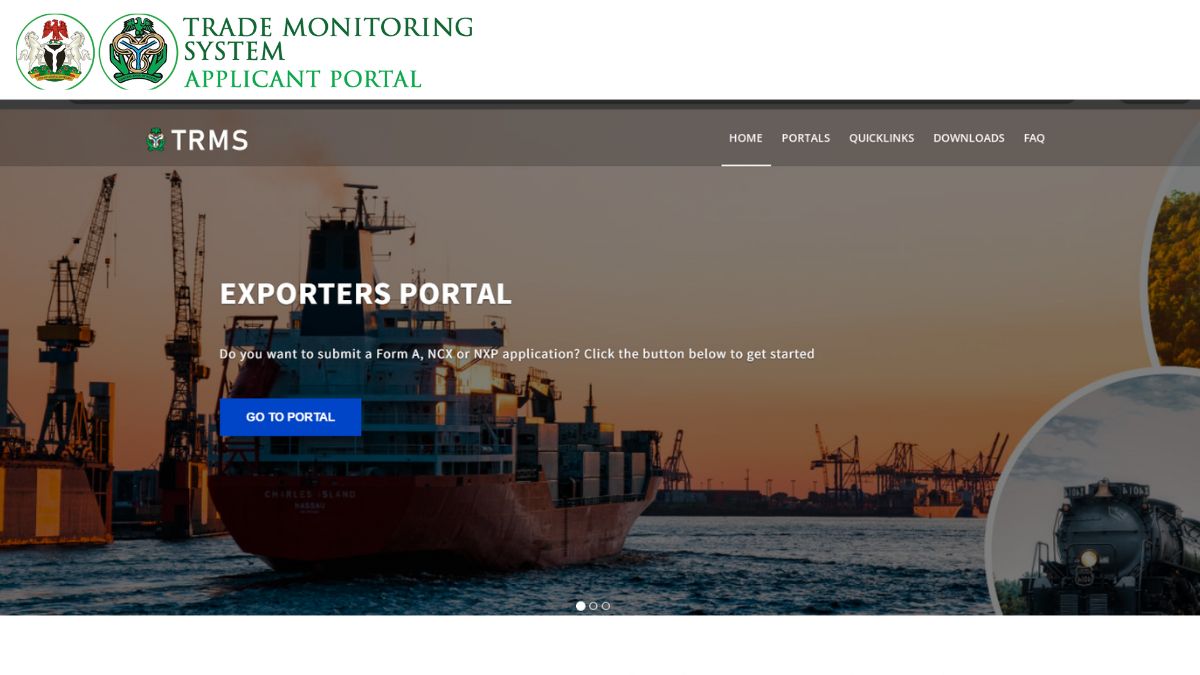Click the Form A, NCX or NXP description text
Screen dimensions: 1200x675
517,354
